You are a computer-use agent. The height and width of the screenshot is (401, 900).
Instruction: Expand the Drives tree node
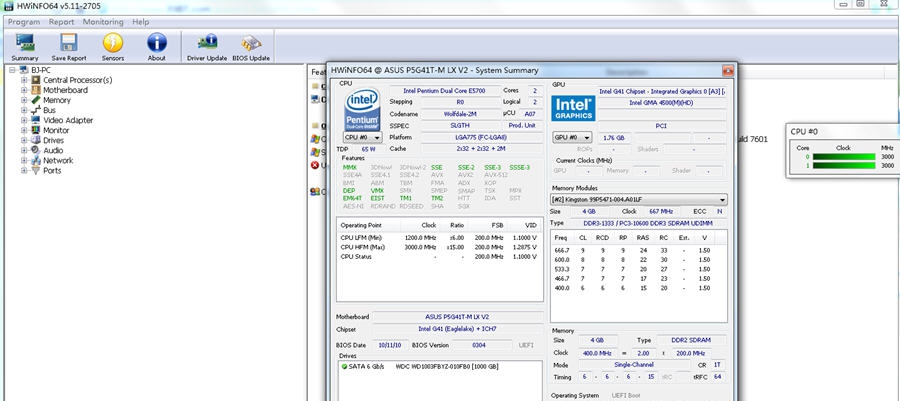tap(24, 140)
